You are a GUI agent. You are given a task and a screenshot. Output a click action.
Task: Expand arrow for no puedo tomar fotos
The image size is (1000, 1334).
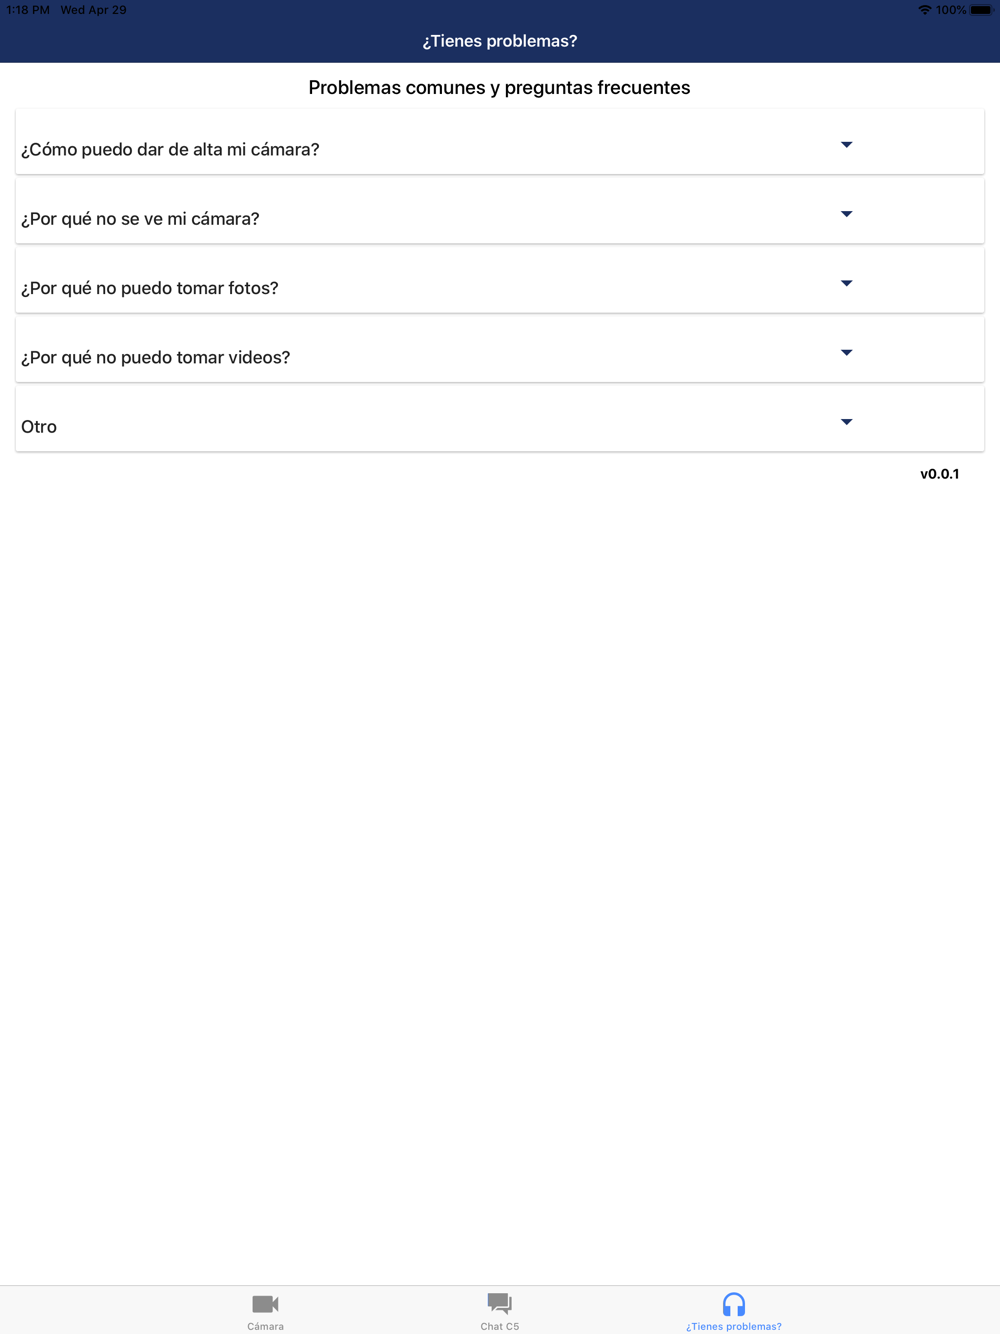click(x=846, y=283)
